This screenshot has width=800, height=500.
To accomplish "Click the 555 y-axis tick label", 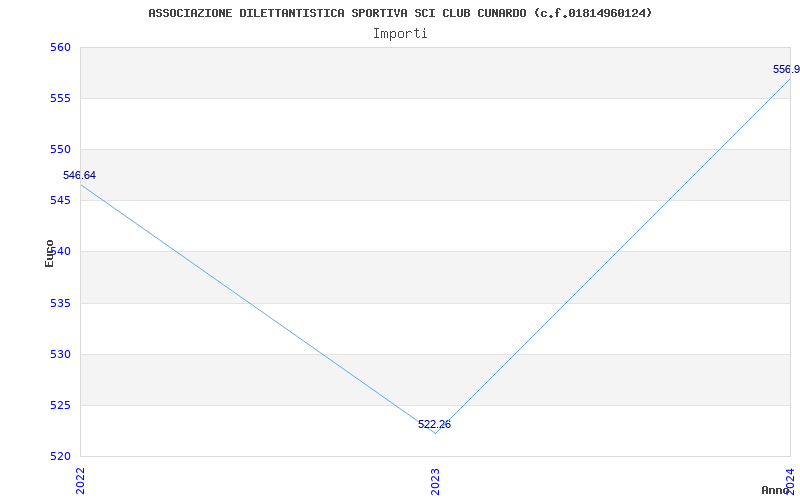I will tap(60, 98).
